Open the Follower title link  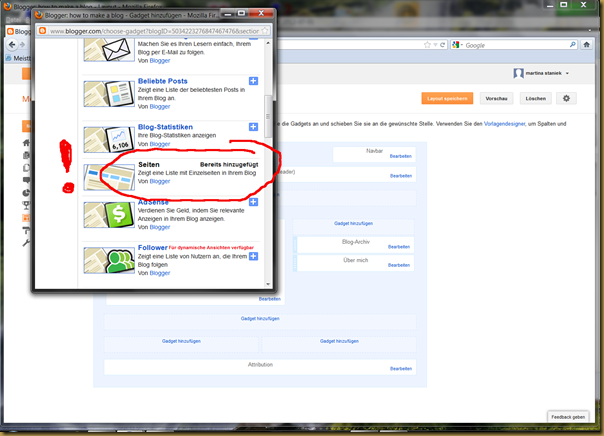(153, 247)
